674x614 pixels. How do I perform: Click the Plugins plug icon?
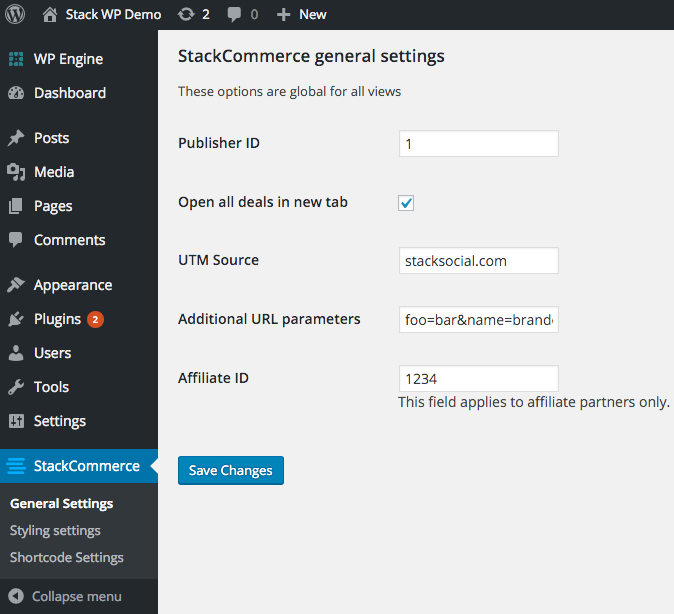click(16, 319)
